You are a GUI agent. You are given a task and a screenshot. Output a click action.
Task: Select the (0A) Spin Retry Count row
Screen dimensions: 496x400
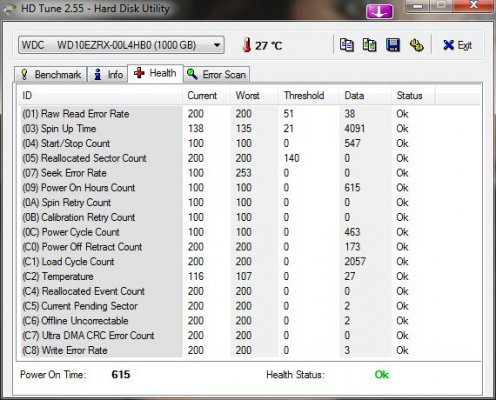[228, 202]
